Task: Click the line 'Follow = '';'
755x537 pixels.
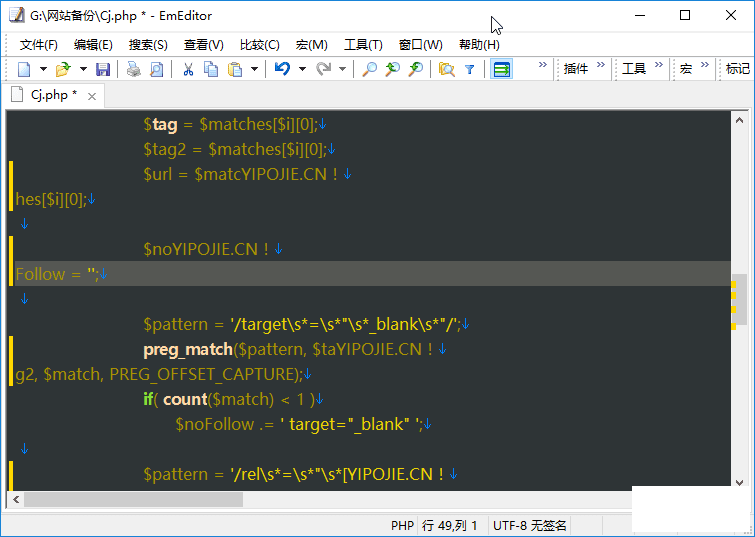Action: (x=57, y=274)
